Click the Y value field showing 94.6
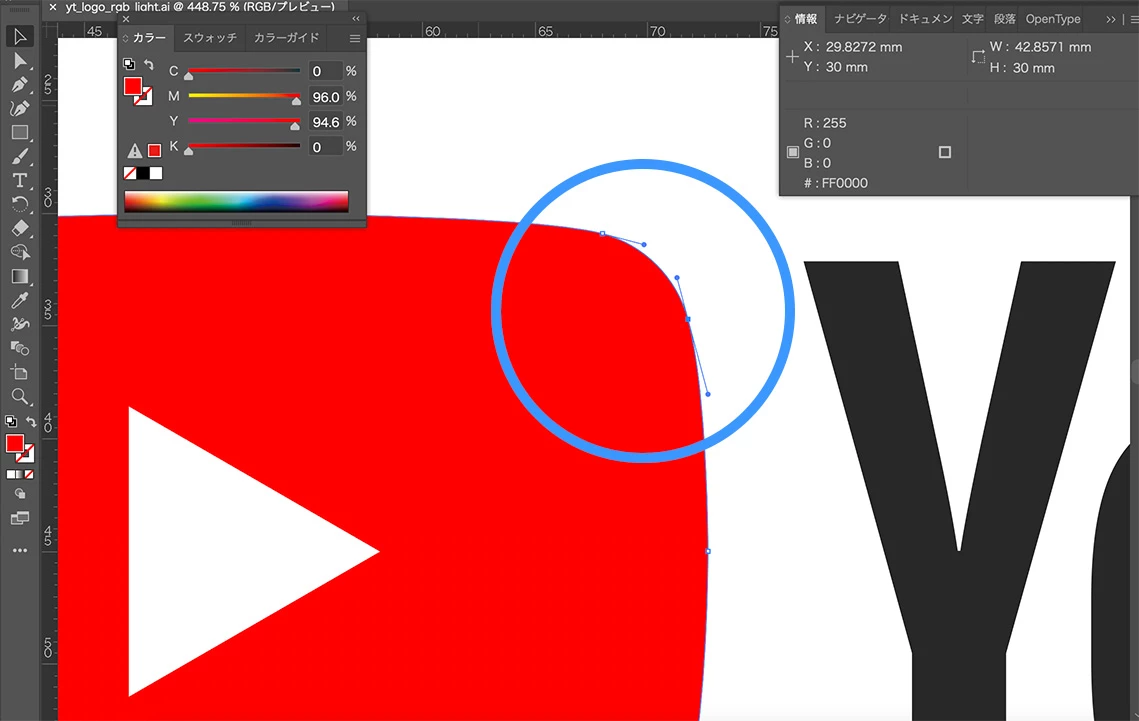 [x=325, y=122]
